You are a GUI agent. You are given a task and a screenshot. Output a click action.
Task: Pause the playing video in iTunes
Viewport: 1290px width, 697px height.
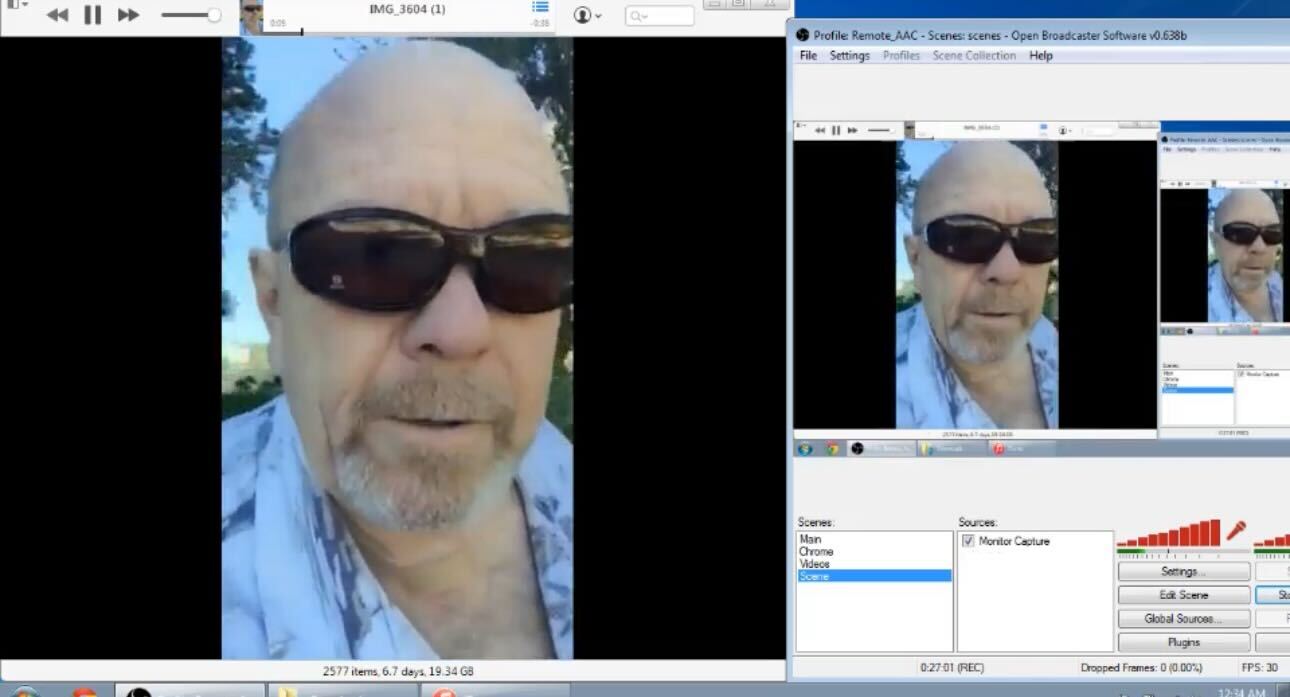pos(92,15)
